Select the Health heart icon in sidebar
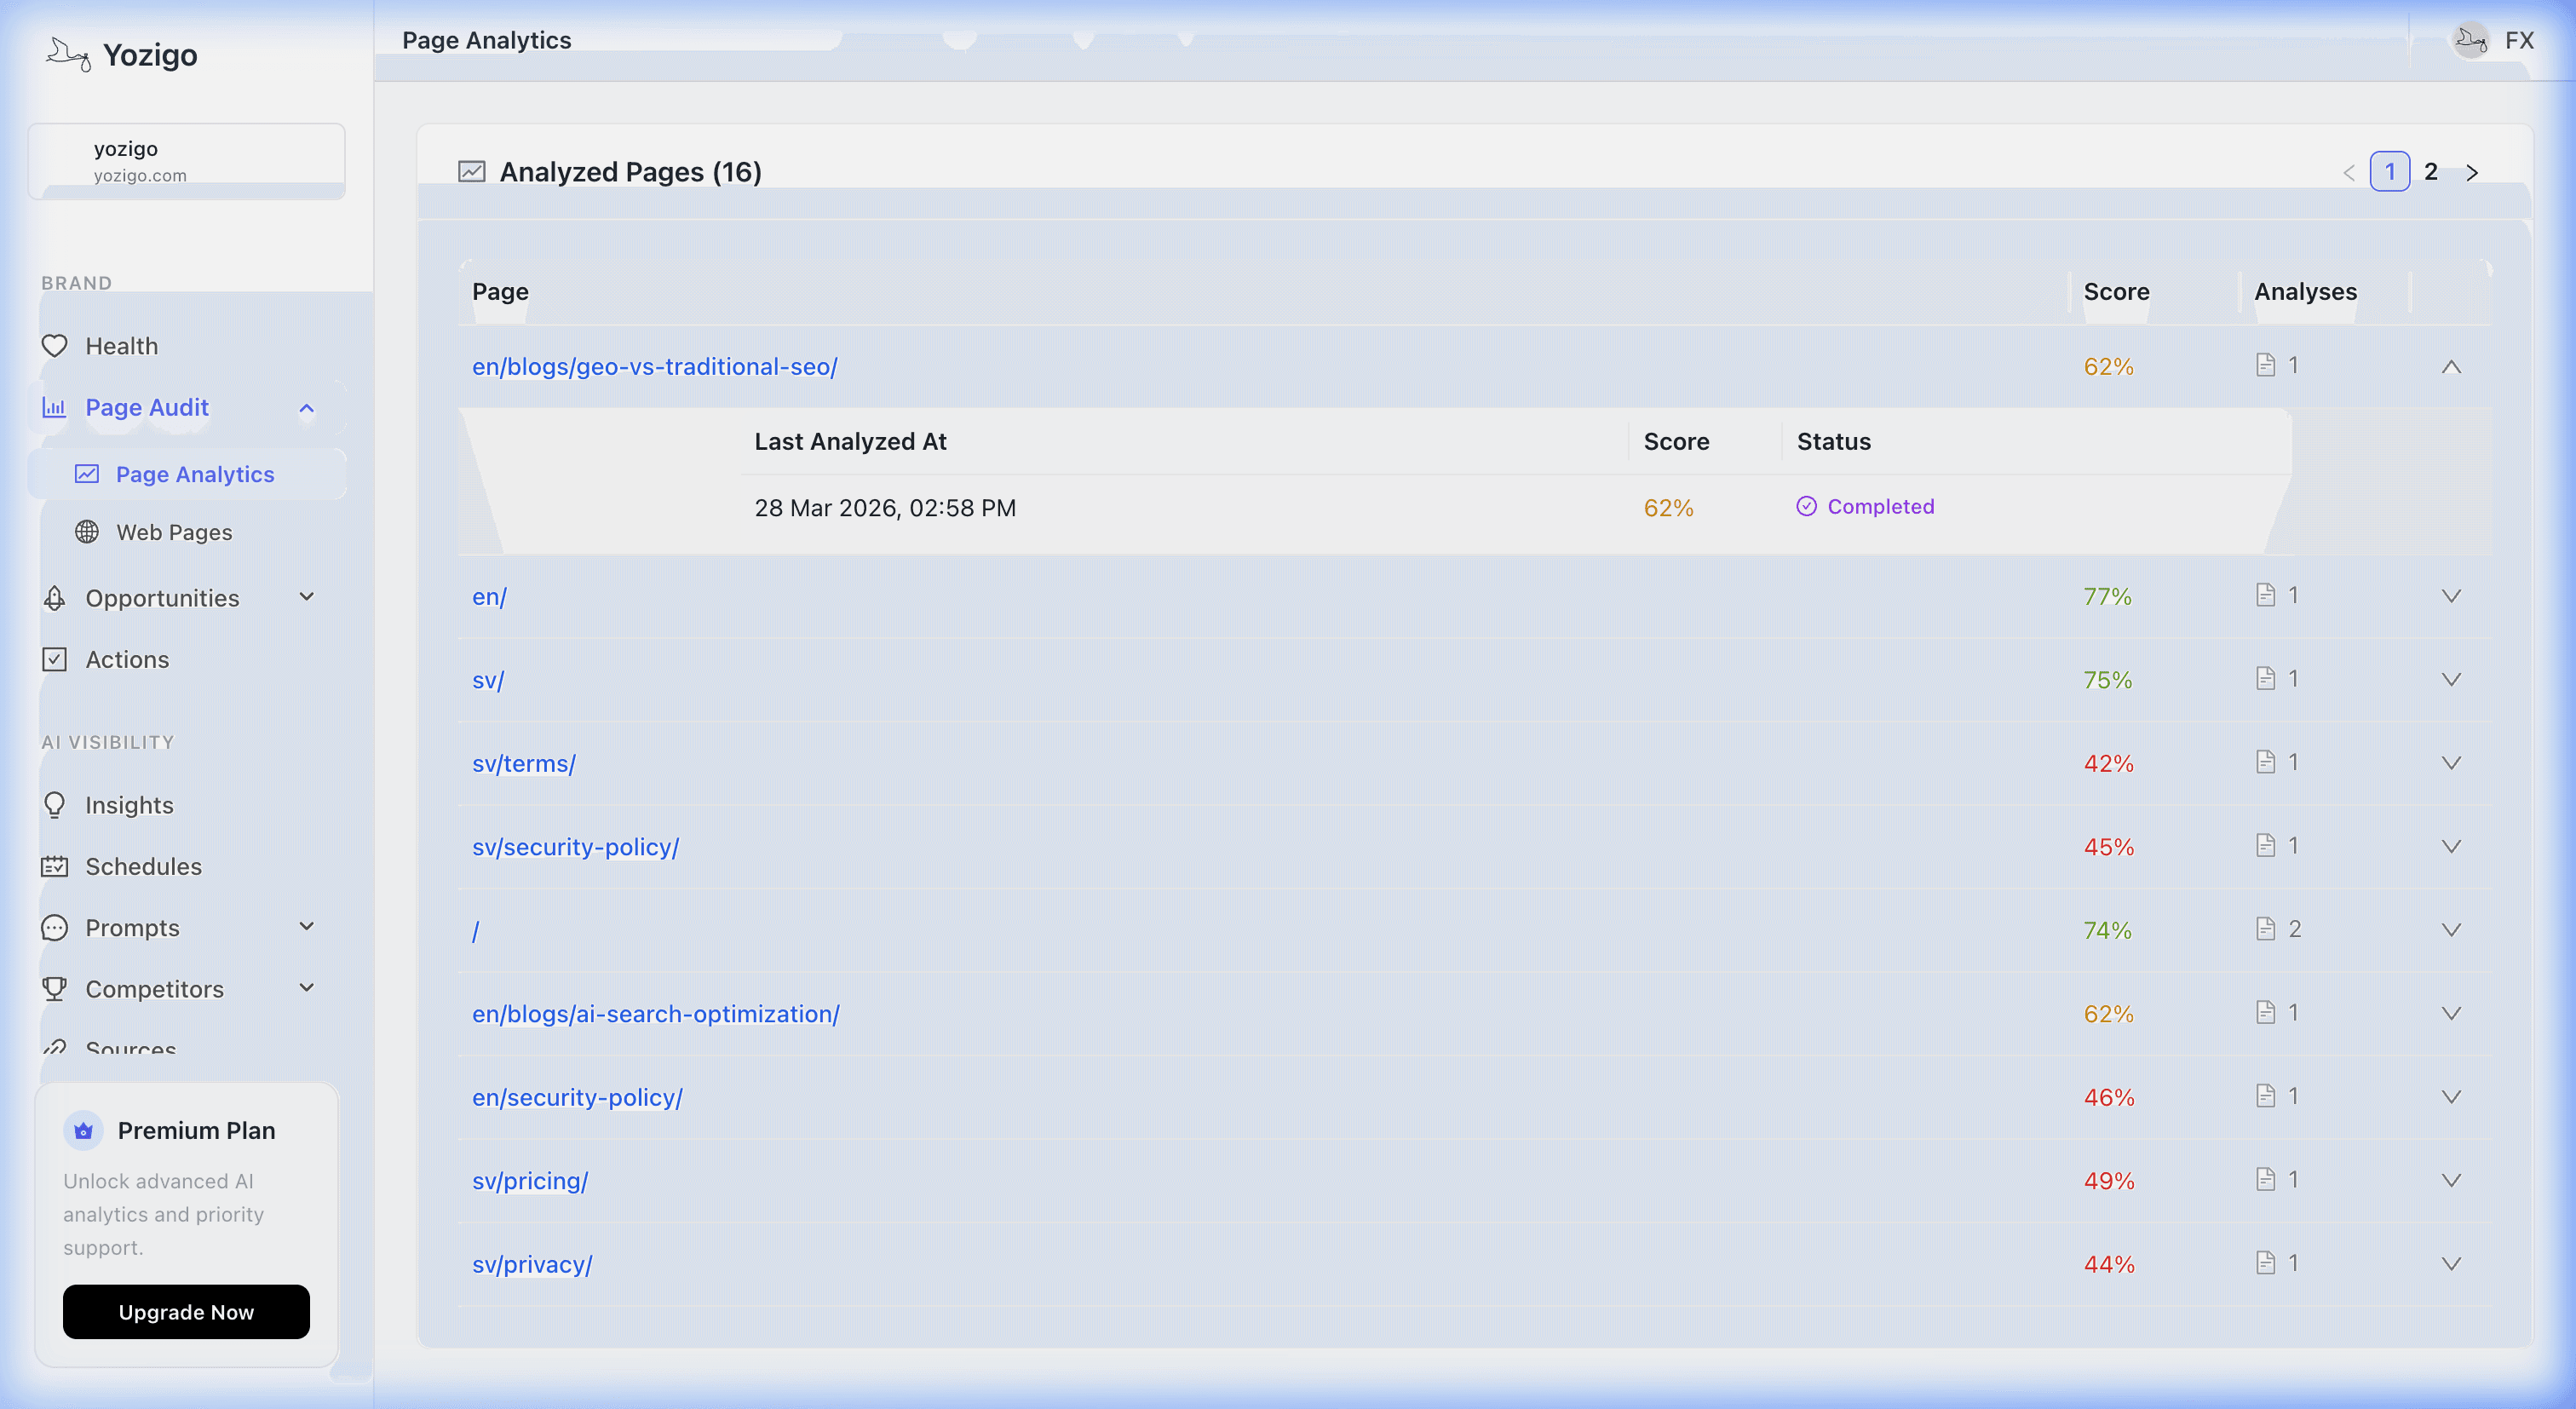This screenshot has width=2576, height=1409. 55,346
